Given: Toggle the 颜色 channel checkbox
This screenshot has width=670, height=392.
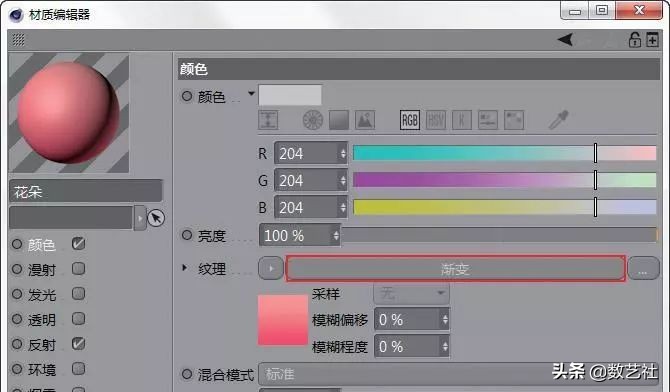Looking at the screenshot, I should pos(79,244).
